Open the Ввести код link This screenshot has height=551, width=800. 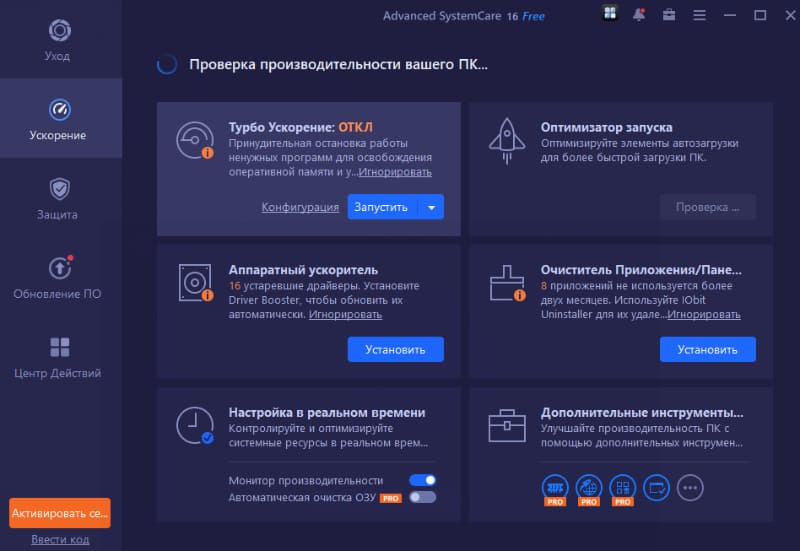(x=60, y=539)
